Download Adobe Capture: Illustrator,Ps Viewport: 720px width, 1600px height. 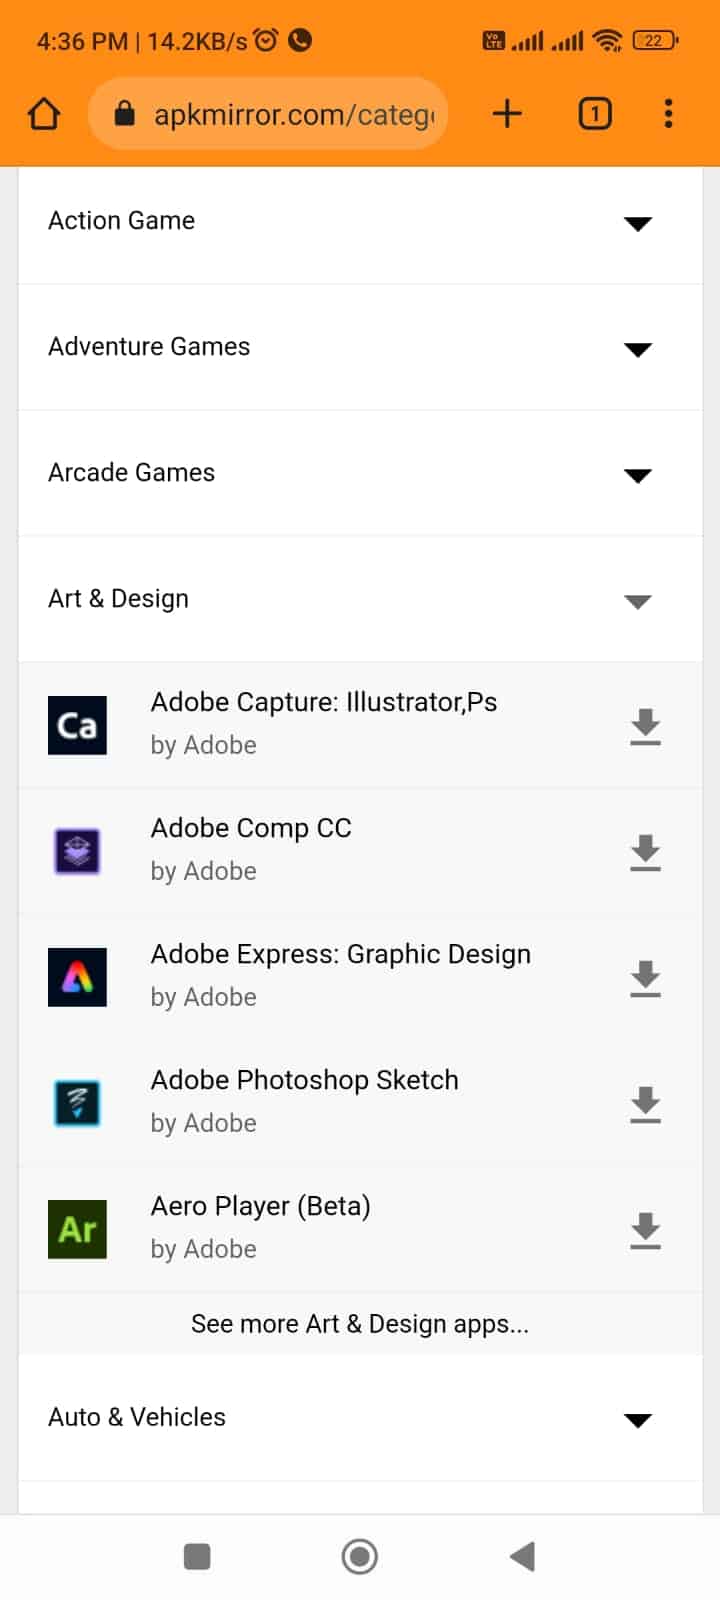pyautogui.click(x=645, y=726)
